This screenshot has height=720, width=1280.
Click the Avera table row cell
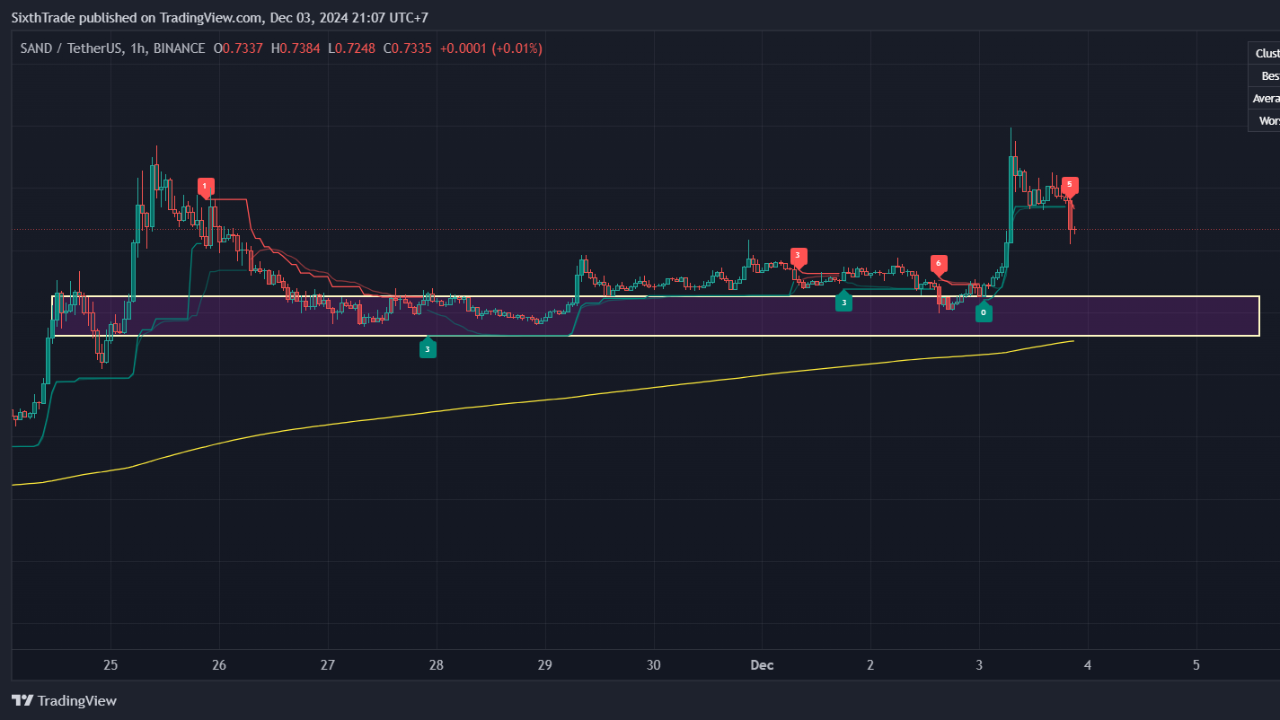1264,98
